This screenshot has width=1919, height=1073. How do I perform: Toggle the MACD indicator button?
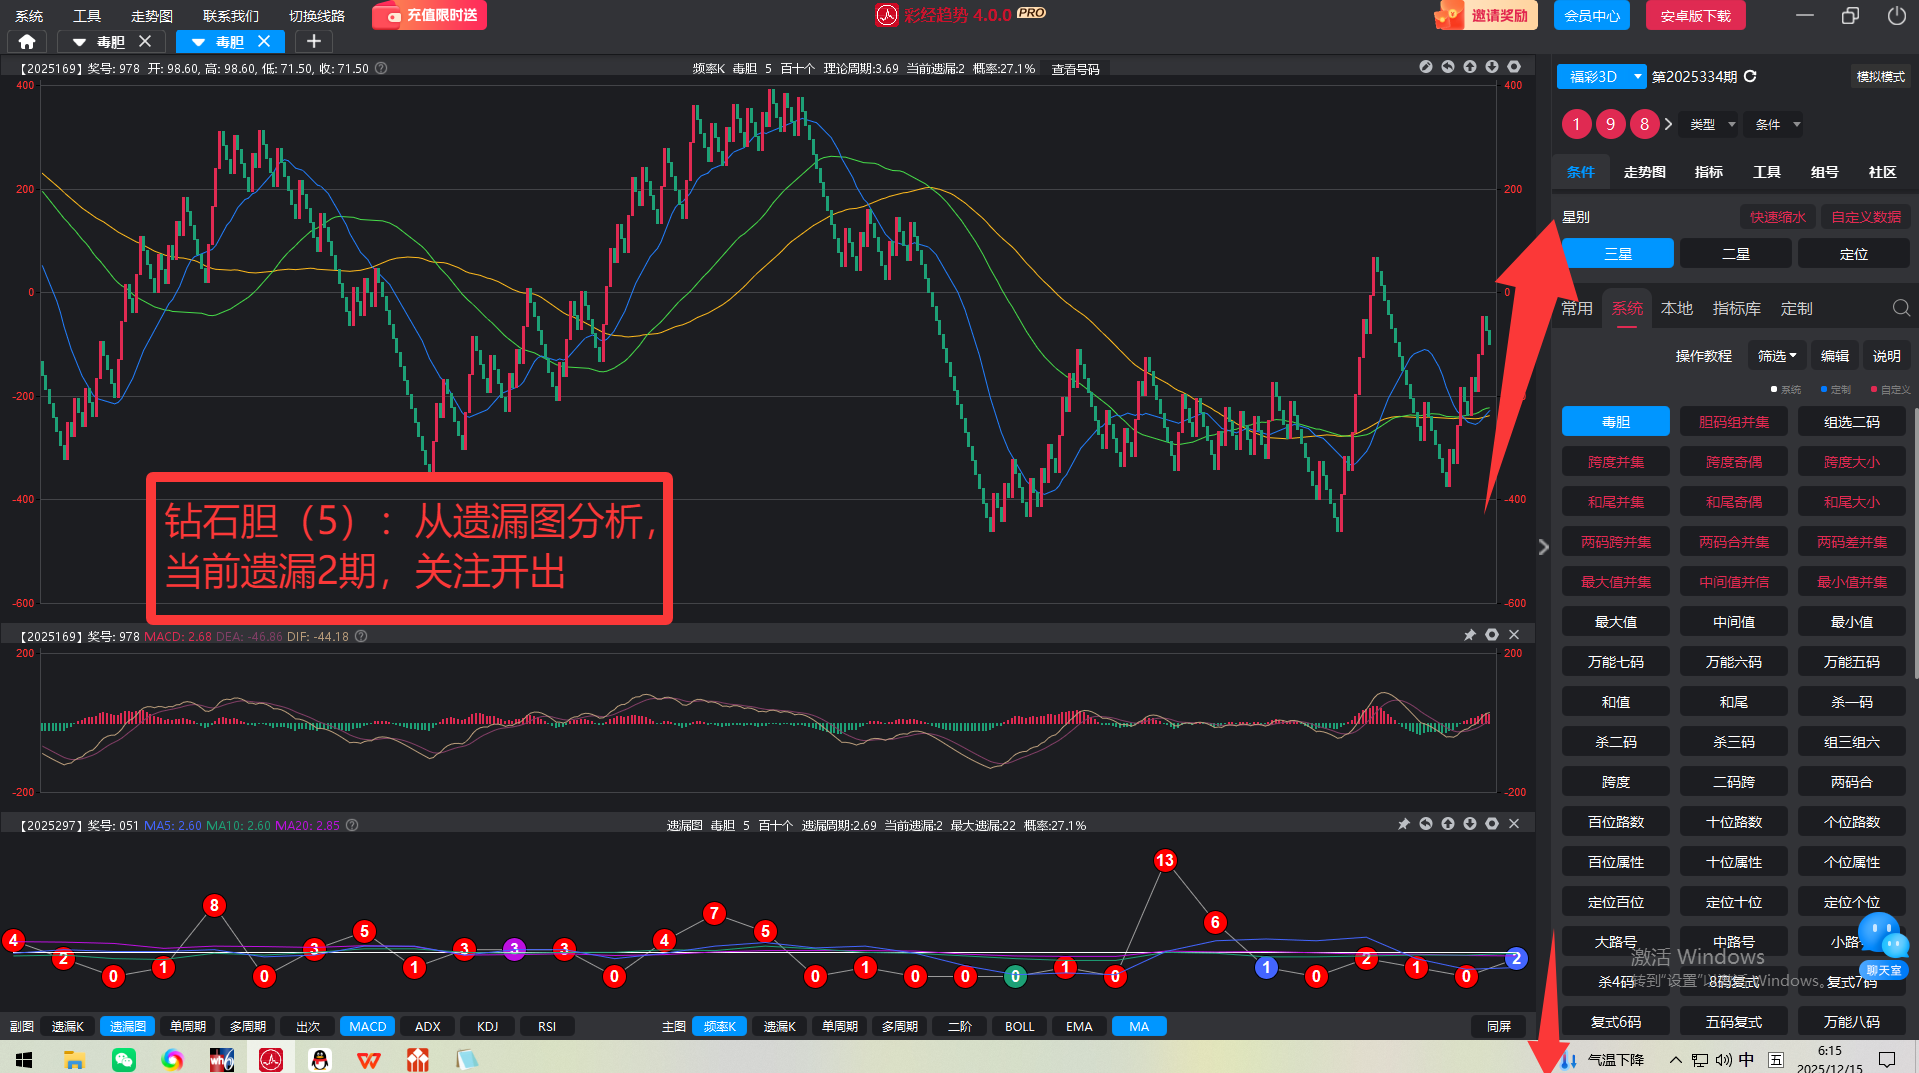(x=367, y=1026)
